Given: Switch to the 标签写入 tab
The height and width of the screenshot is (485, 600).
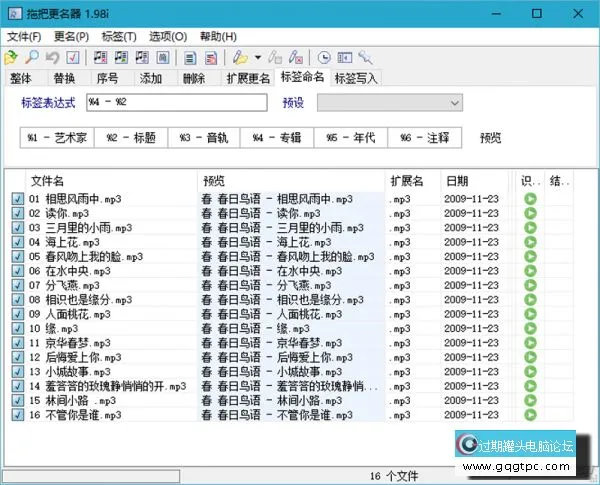Looking at the screenshot, I should click(356, 78).
